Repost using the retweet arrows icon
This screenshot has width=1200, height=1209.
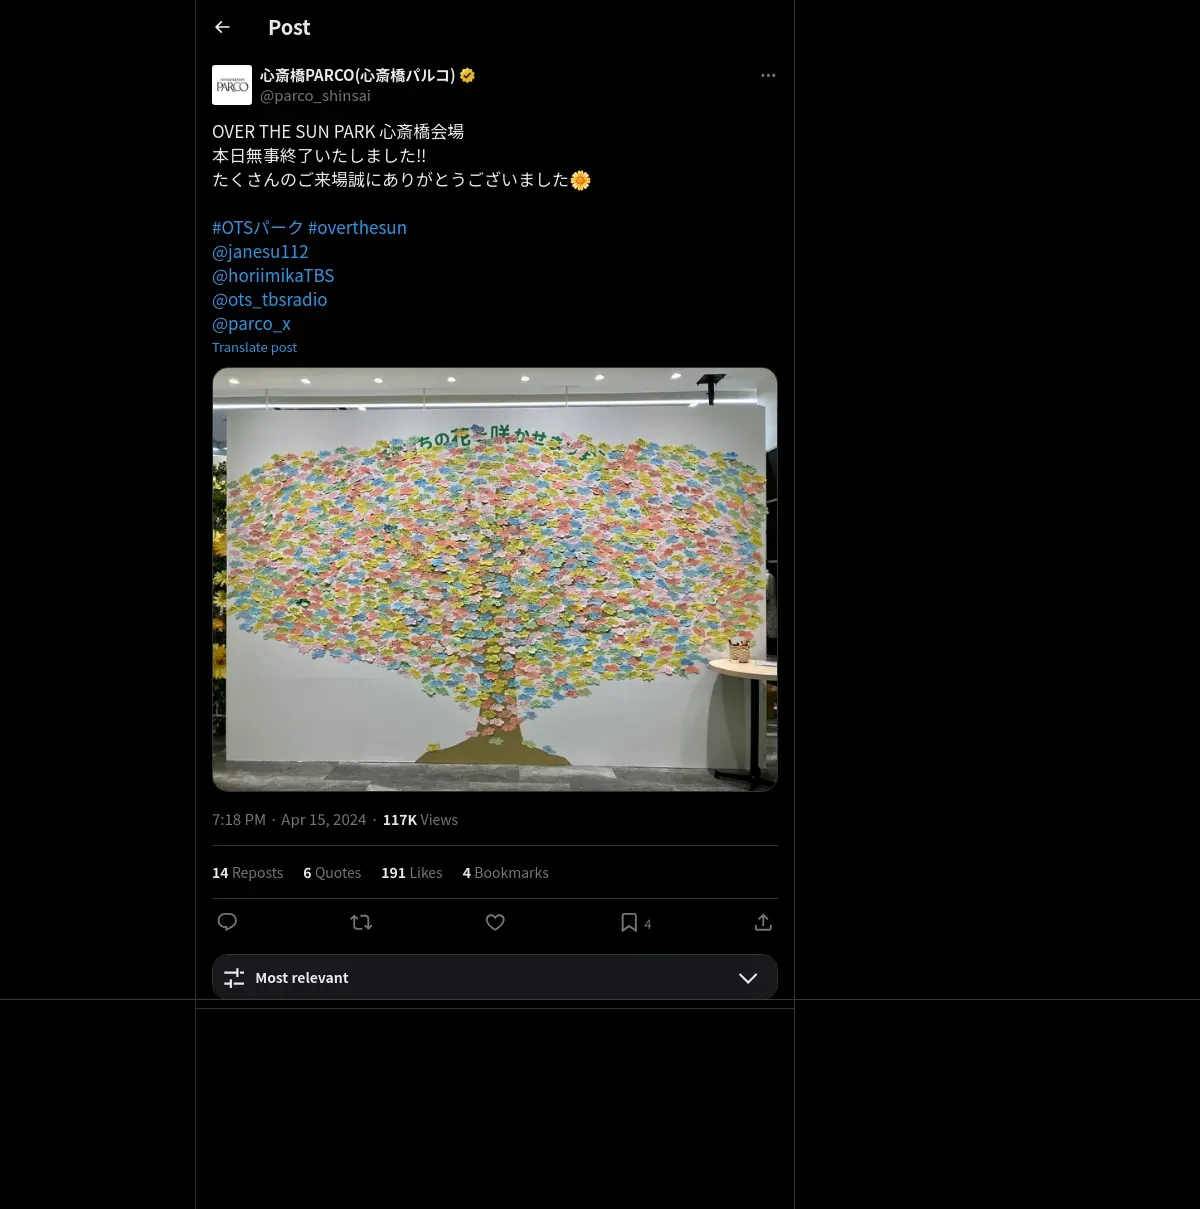(361, 922)
